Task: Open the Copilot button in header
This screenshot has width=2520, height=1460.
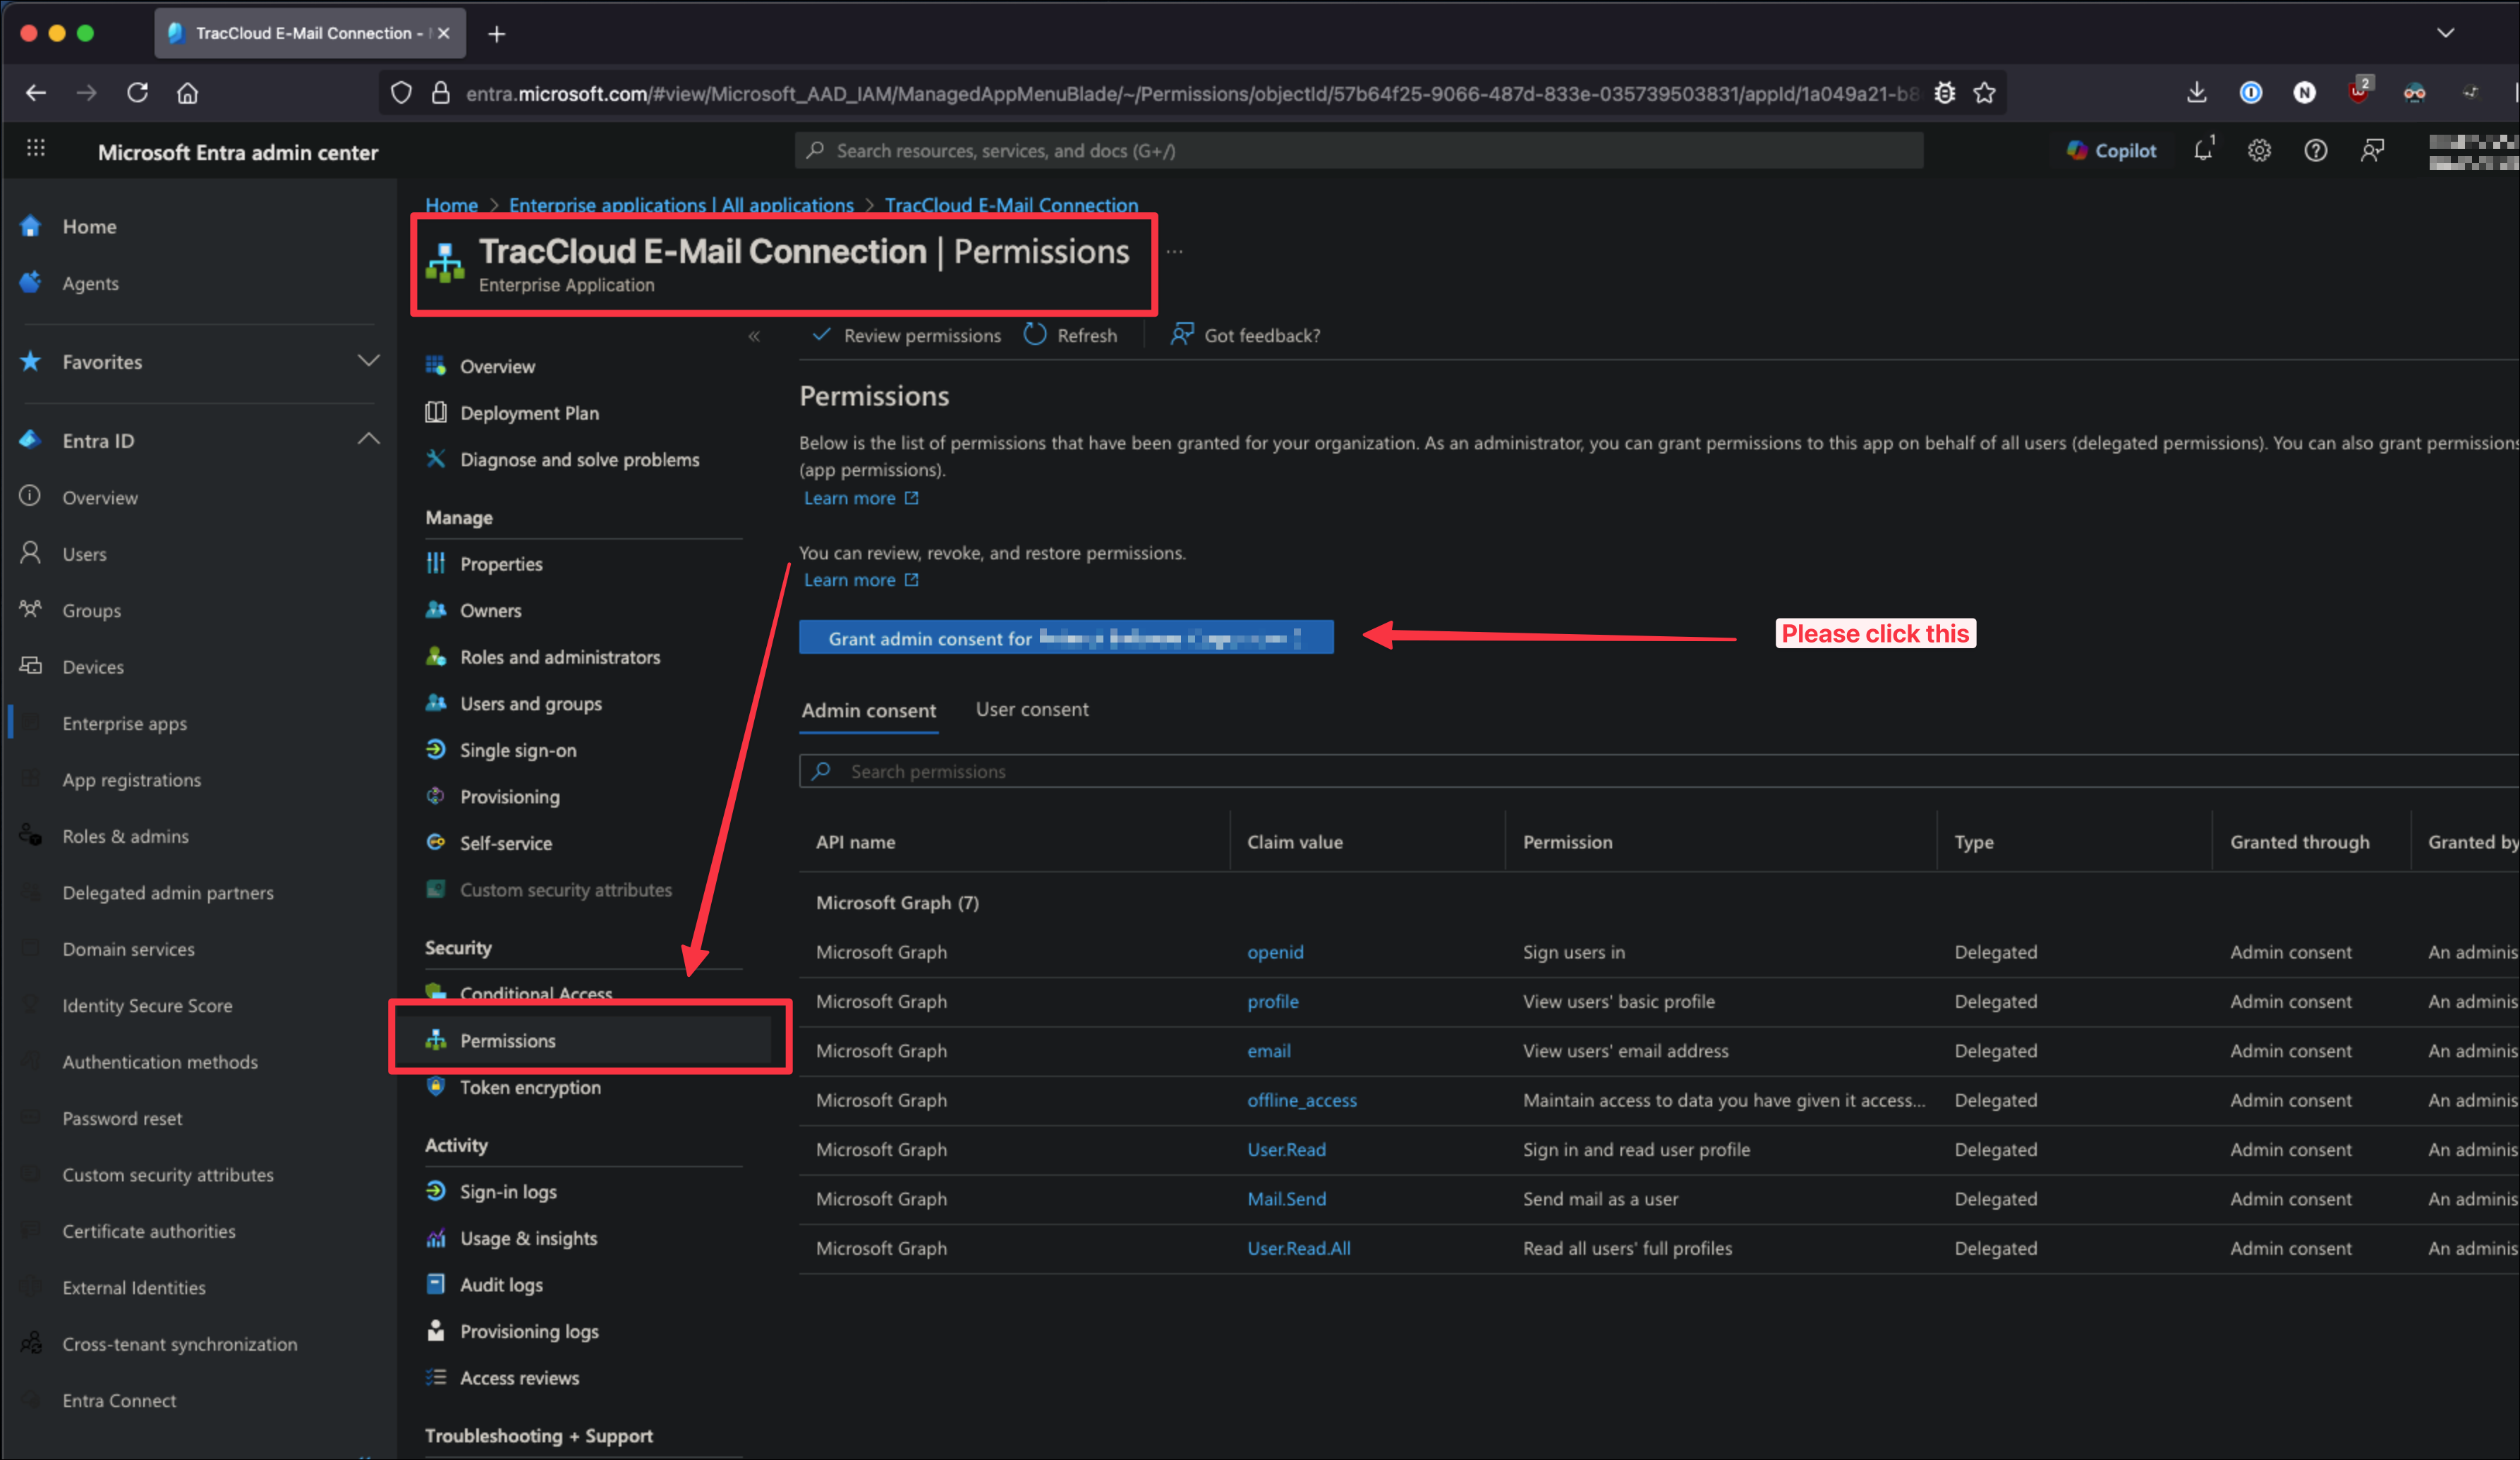Action: pyautogui.click(x=2111, y=151)
